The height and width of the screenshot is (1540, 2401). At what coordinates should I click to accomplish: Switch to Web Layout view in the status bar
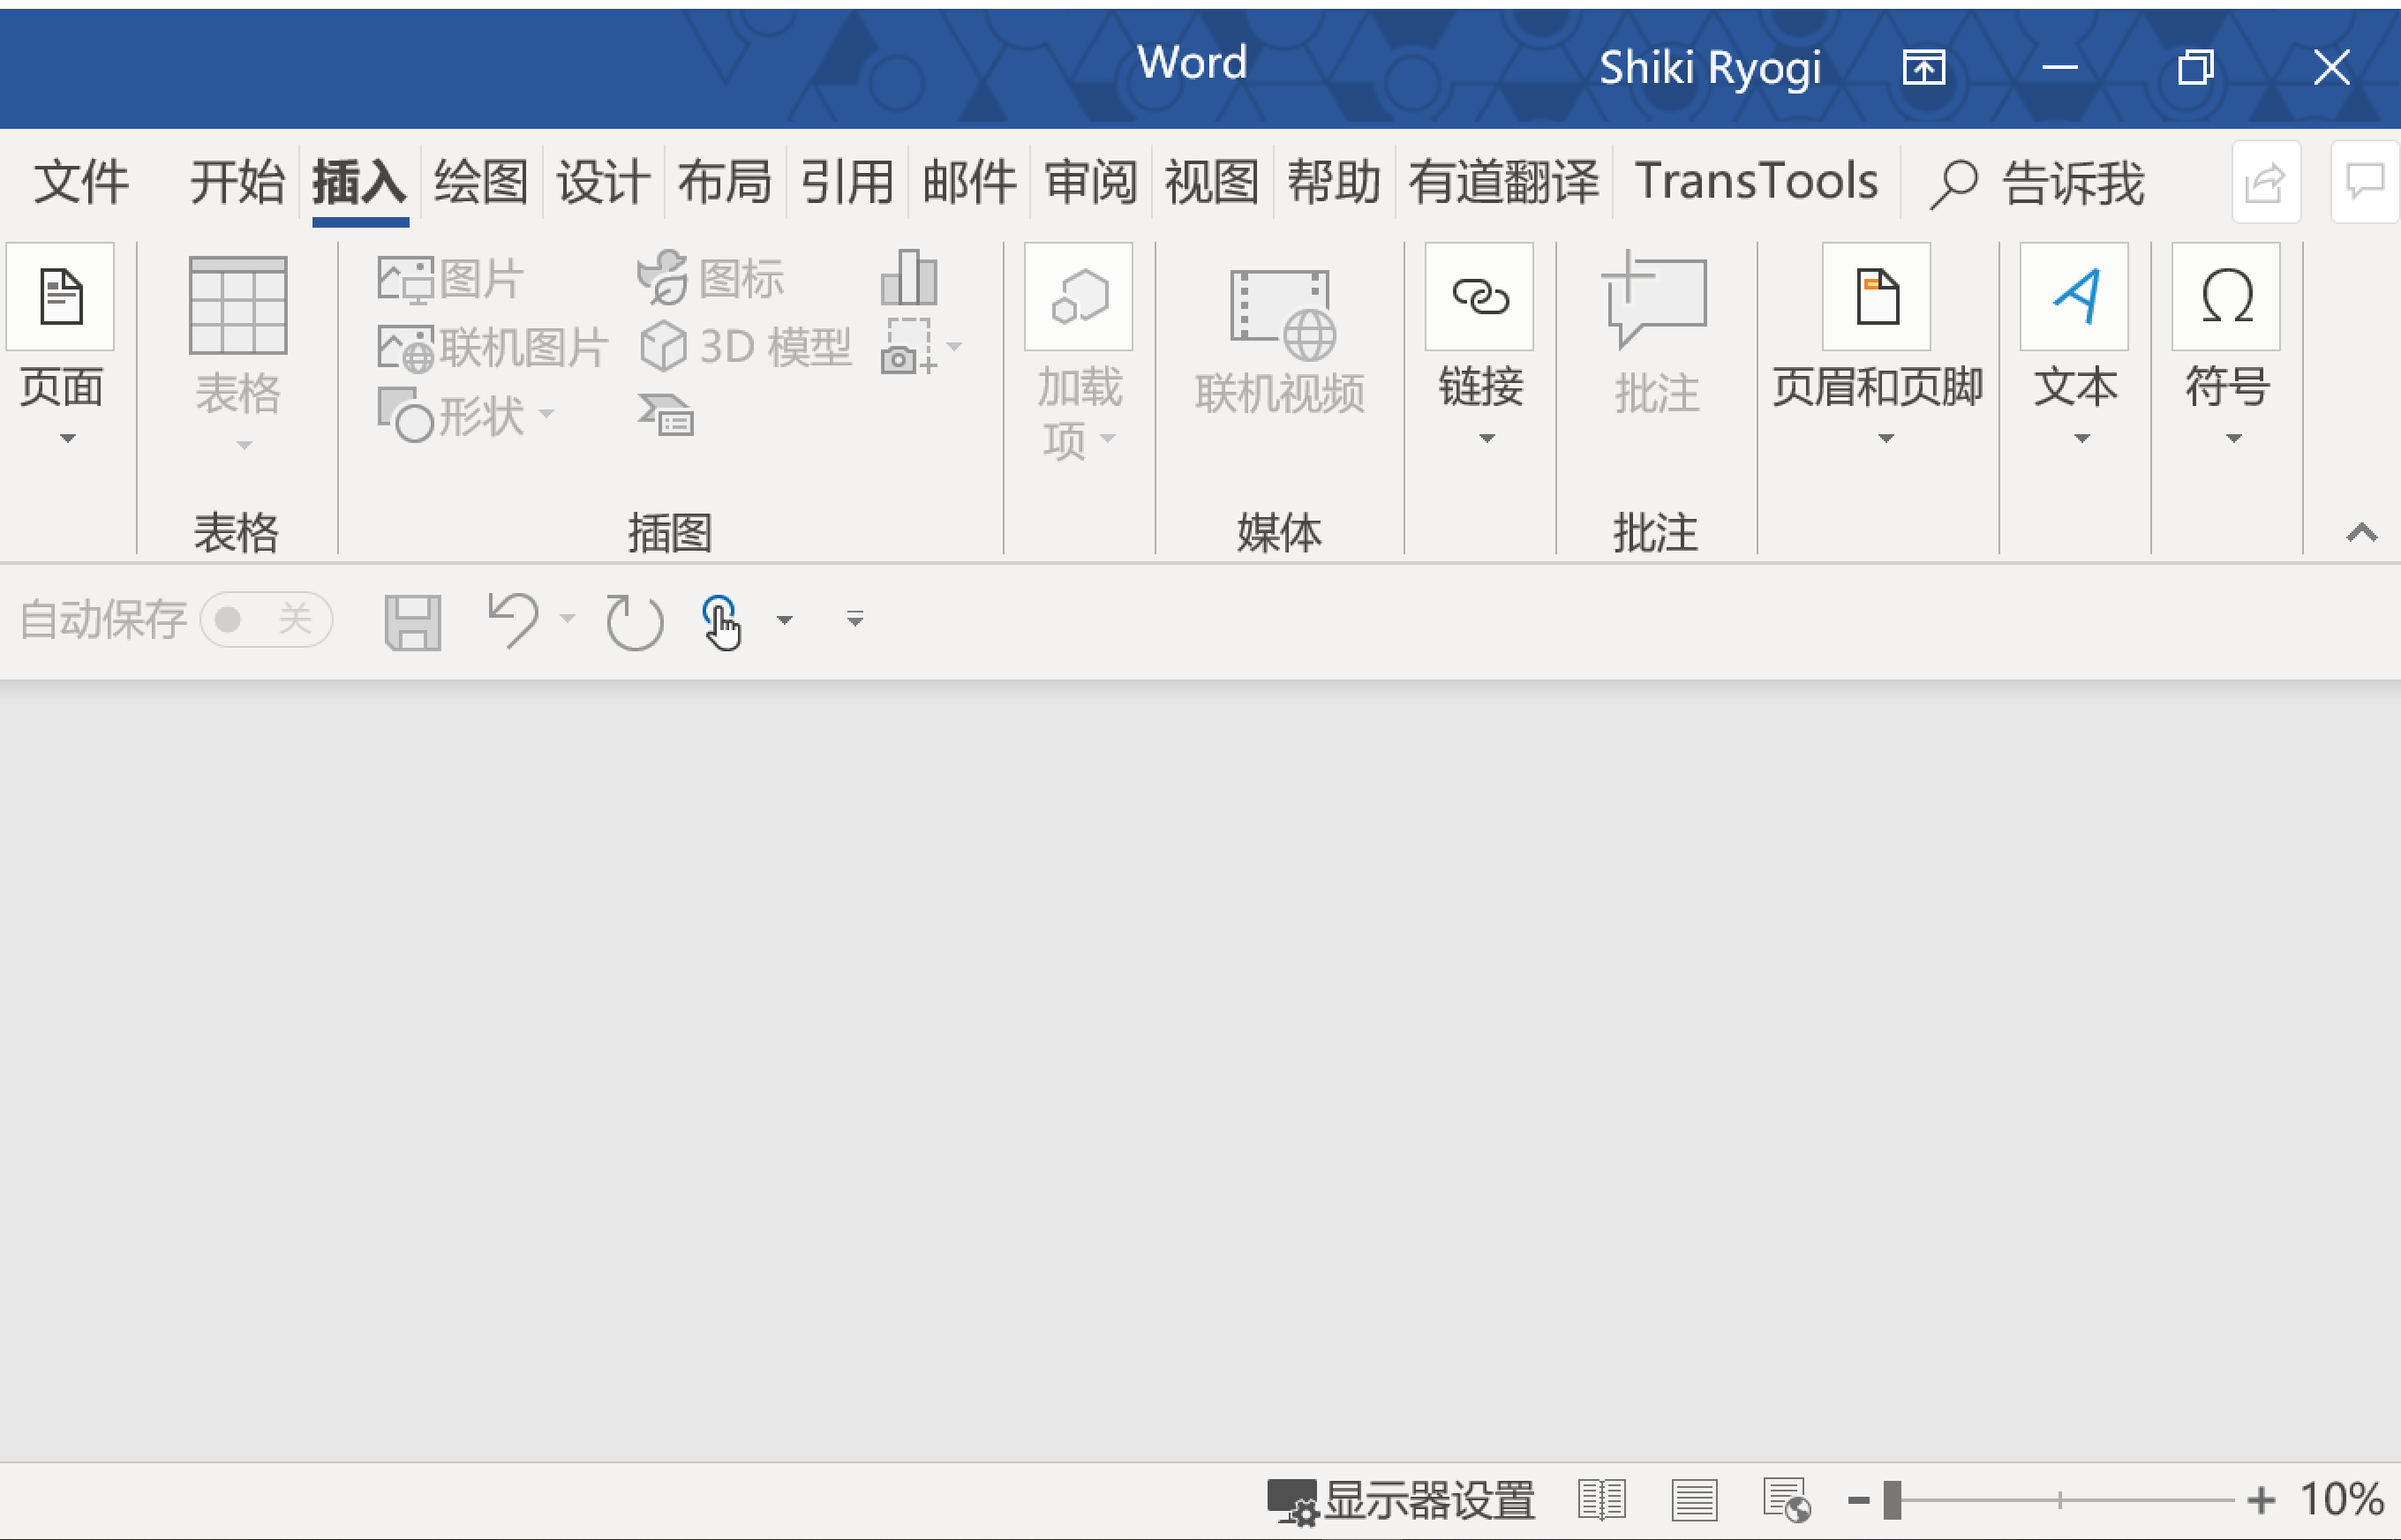(1786, 1500)
